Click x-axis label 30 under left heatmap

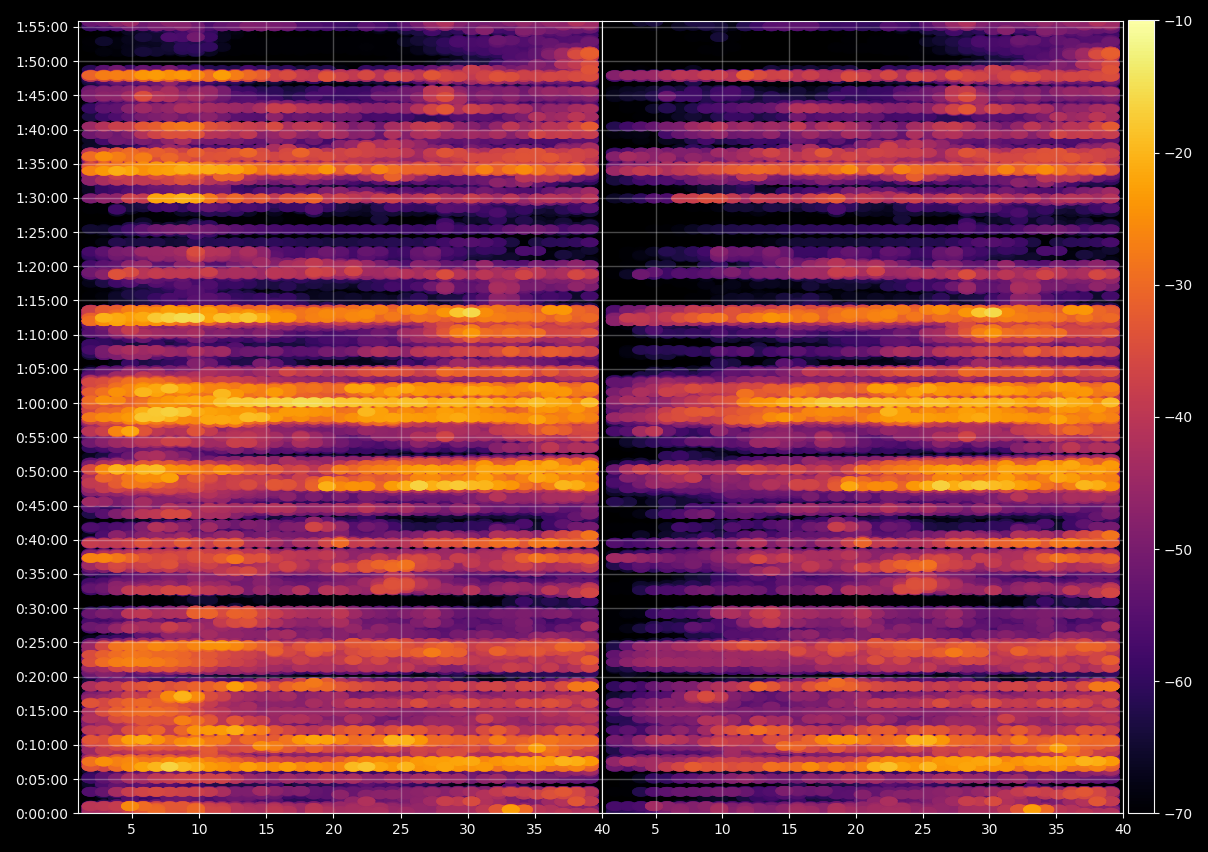point(467,830)
